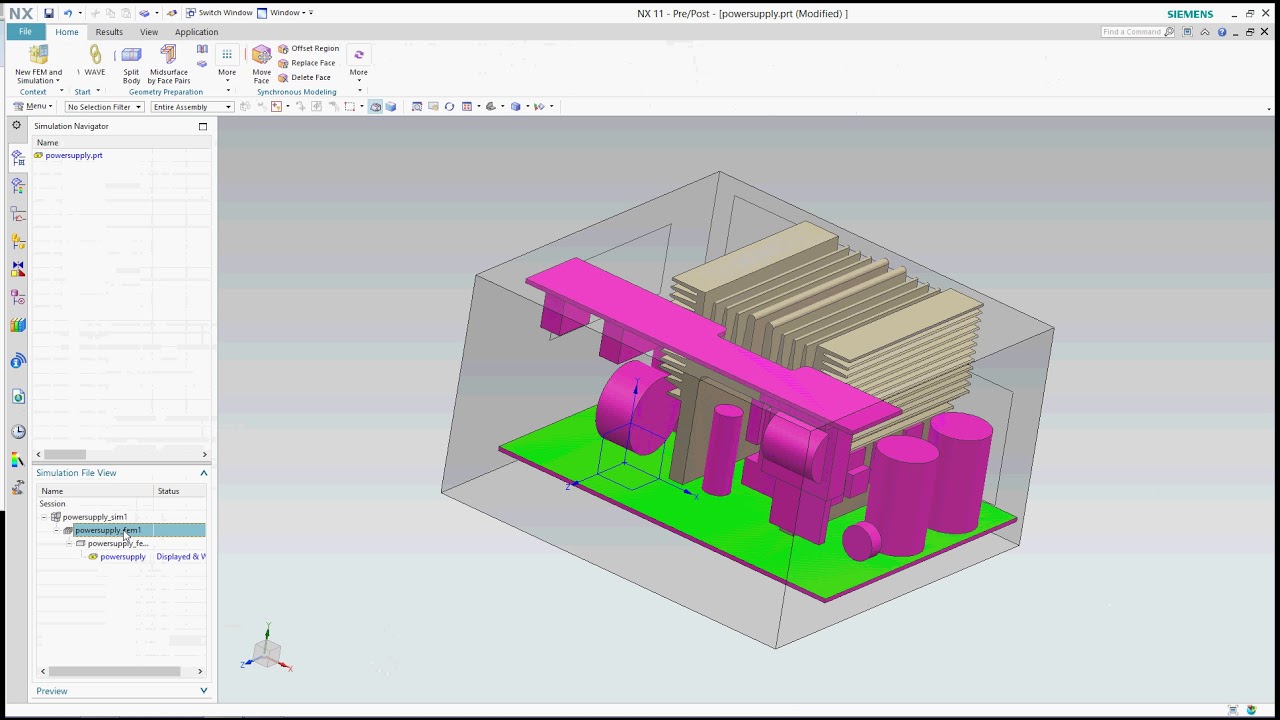Switch to the Results ribbon tab
The image size is (1280, 720).
click(109, 32)
